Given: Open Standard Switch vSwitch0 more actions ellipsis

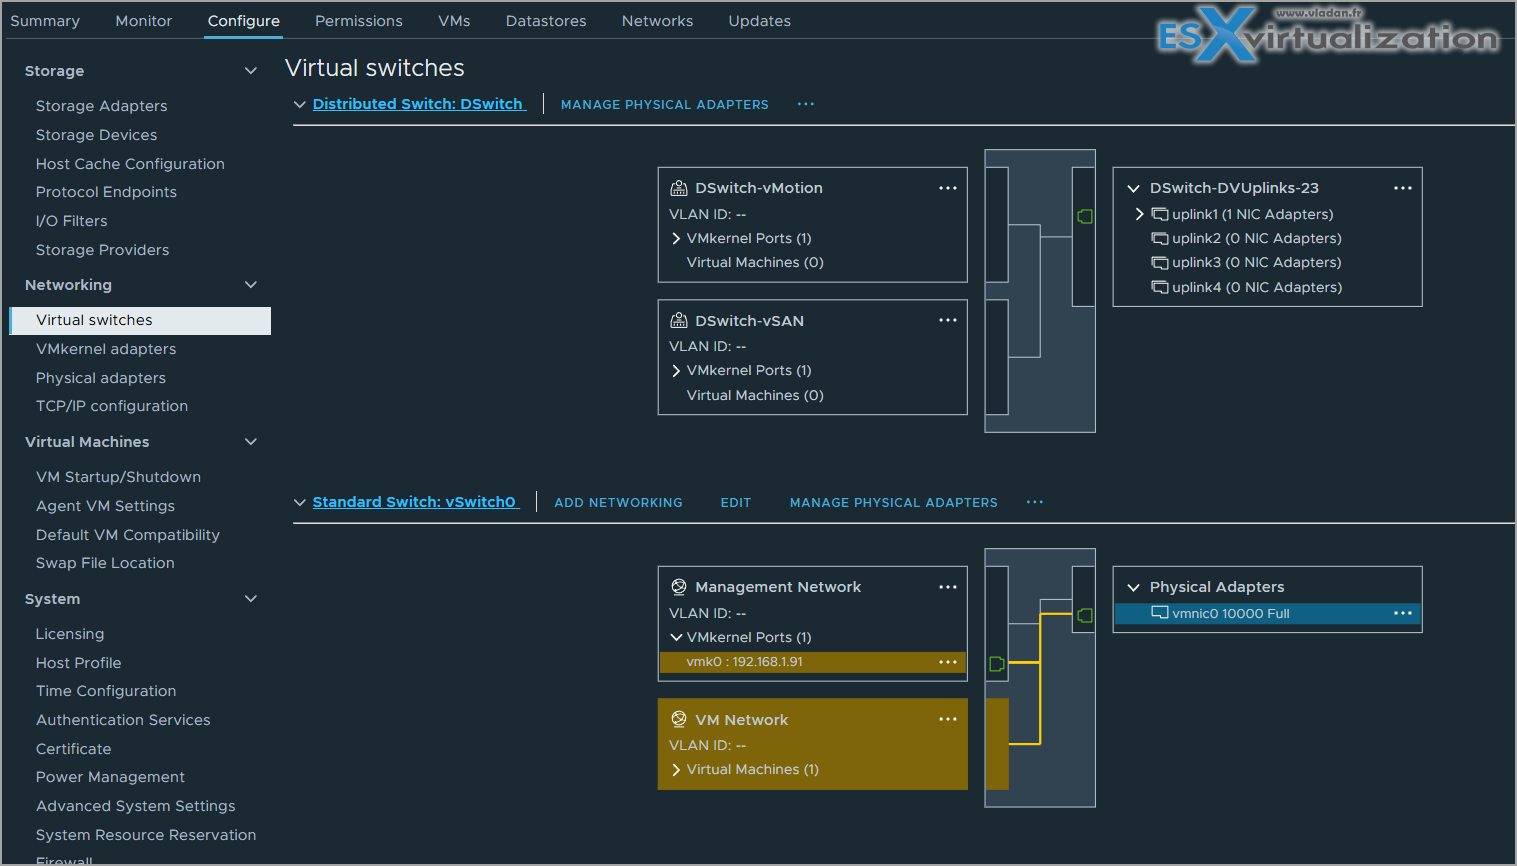Looking at the screenshot, I should 1035,502.
